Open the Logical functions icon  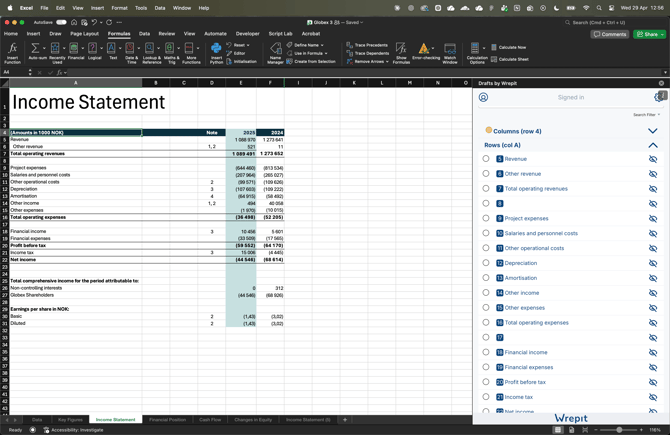tap(92, 48)
